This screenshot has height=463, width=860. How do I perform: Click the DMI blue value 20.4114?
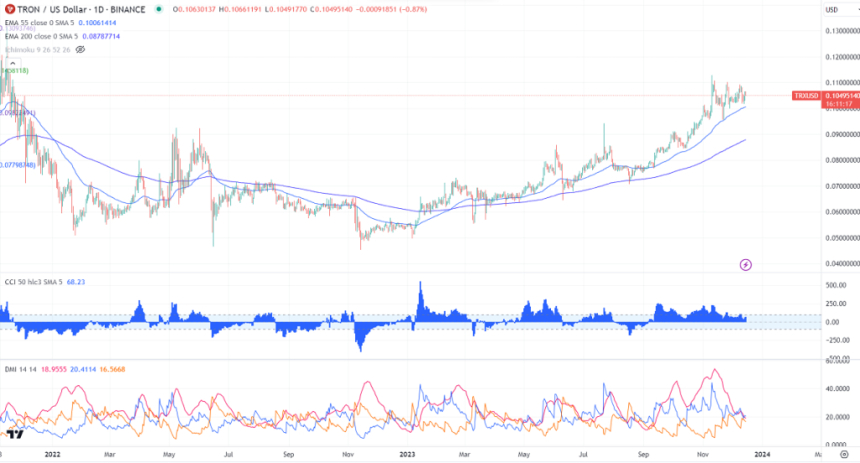[x=83, y=369]
